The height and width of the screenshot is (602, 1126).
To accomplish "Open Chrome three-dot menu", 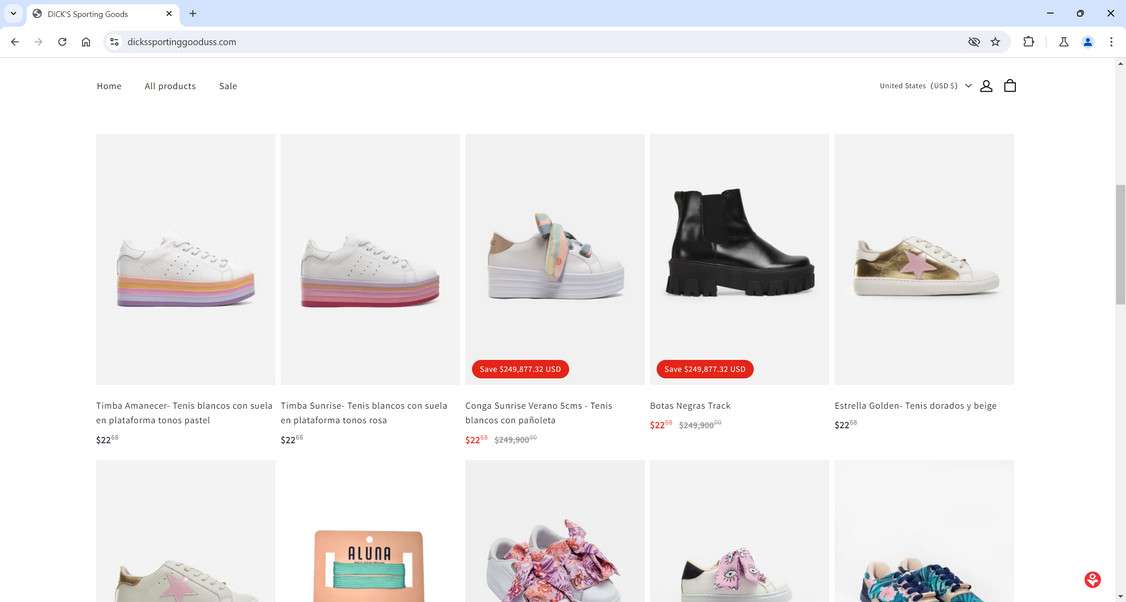I will click(x=1111, y=42).
